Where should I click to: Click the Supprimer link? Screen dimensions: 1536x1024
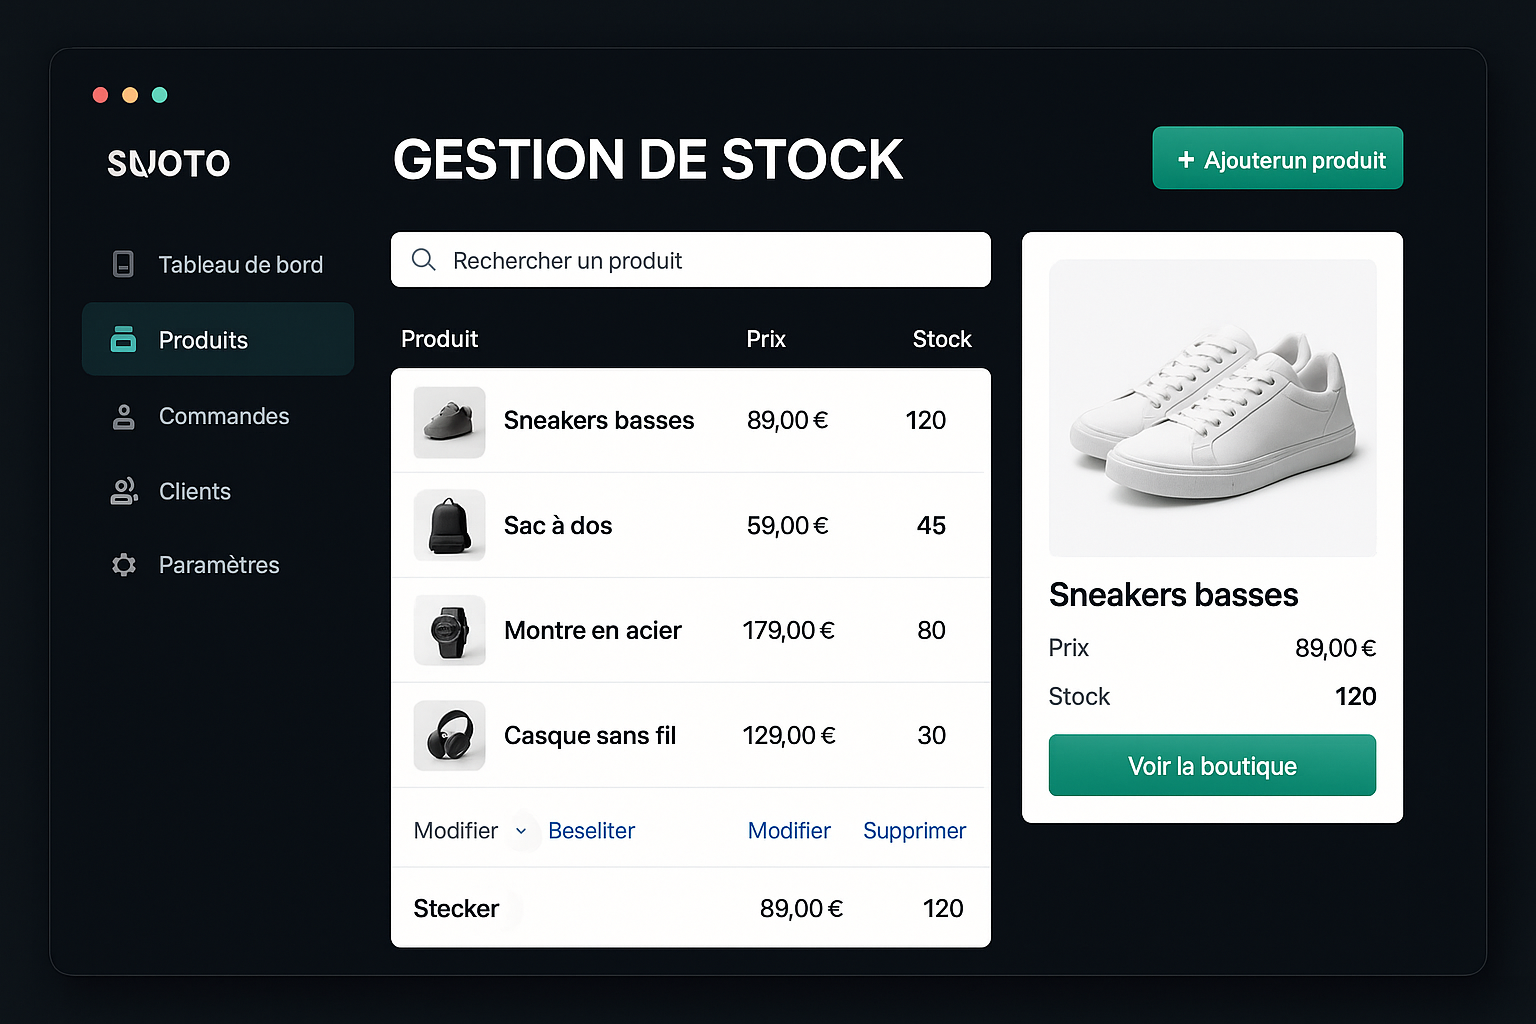pyautogui.click(x=914, y=831)
